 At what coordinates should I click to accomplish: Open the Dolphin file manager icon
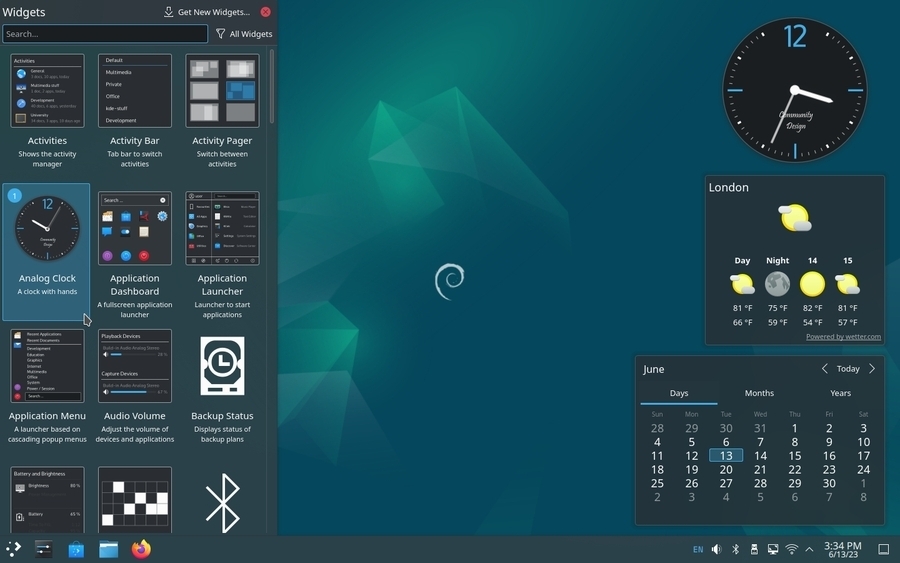[108, 549]
